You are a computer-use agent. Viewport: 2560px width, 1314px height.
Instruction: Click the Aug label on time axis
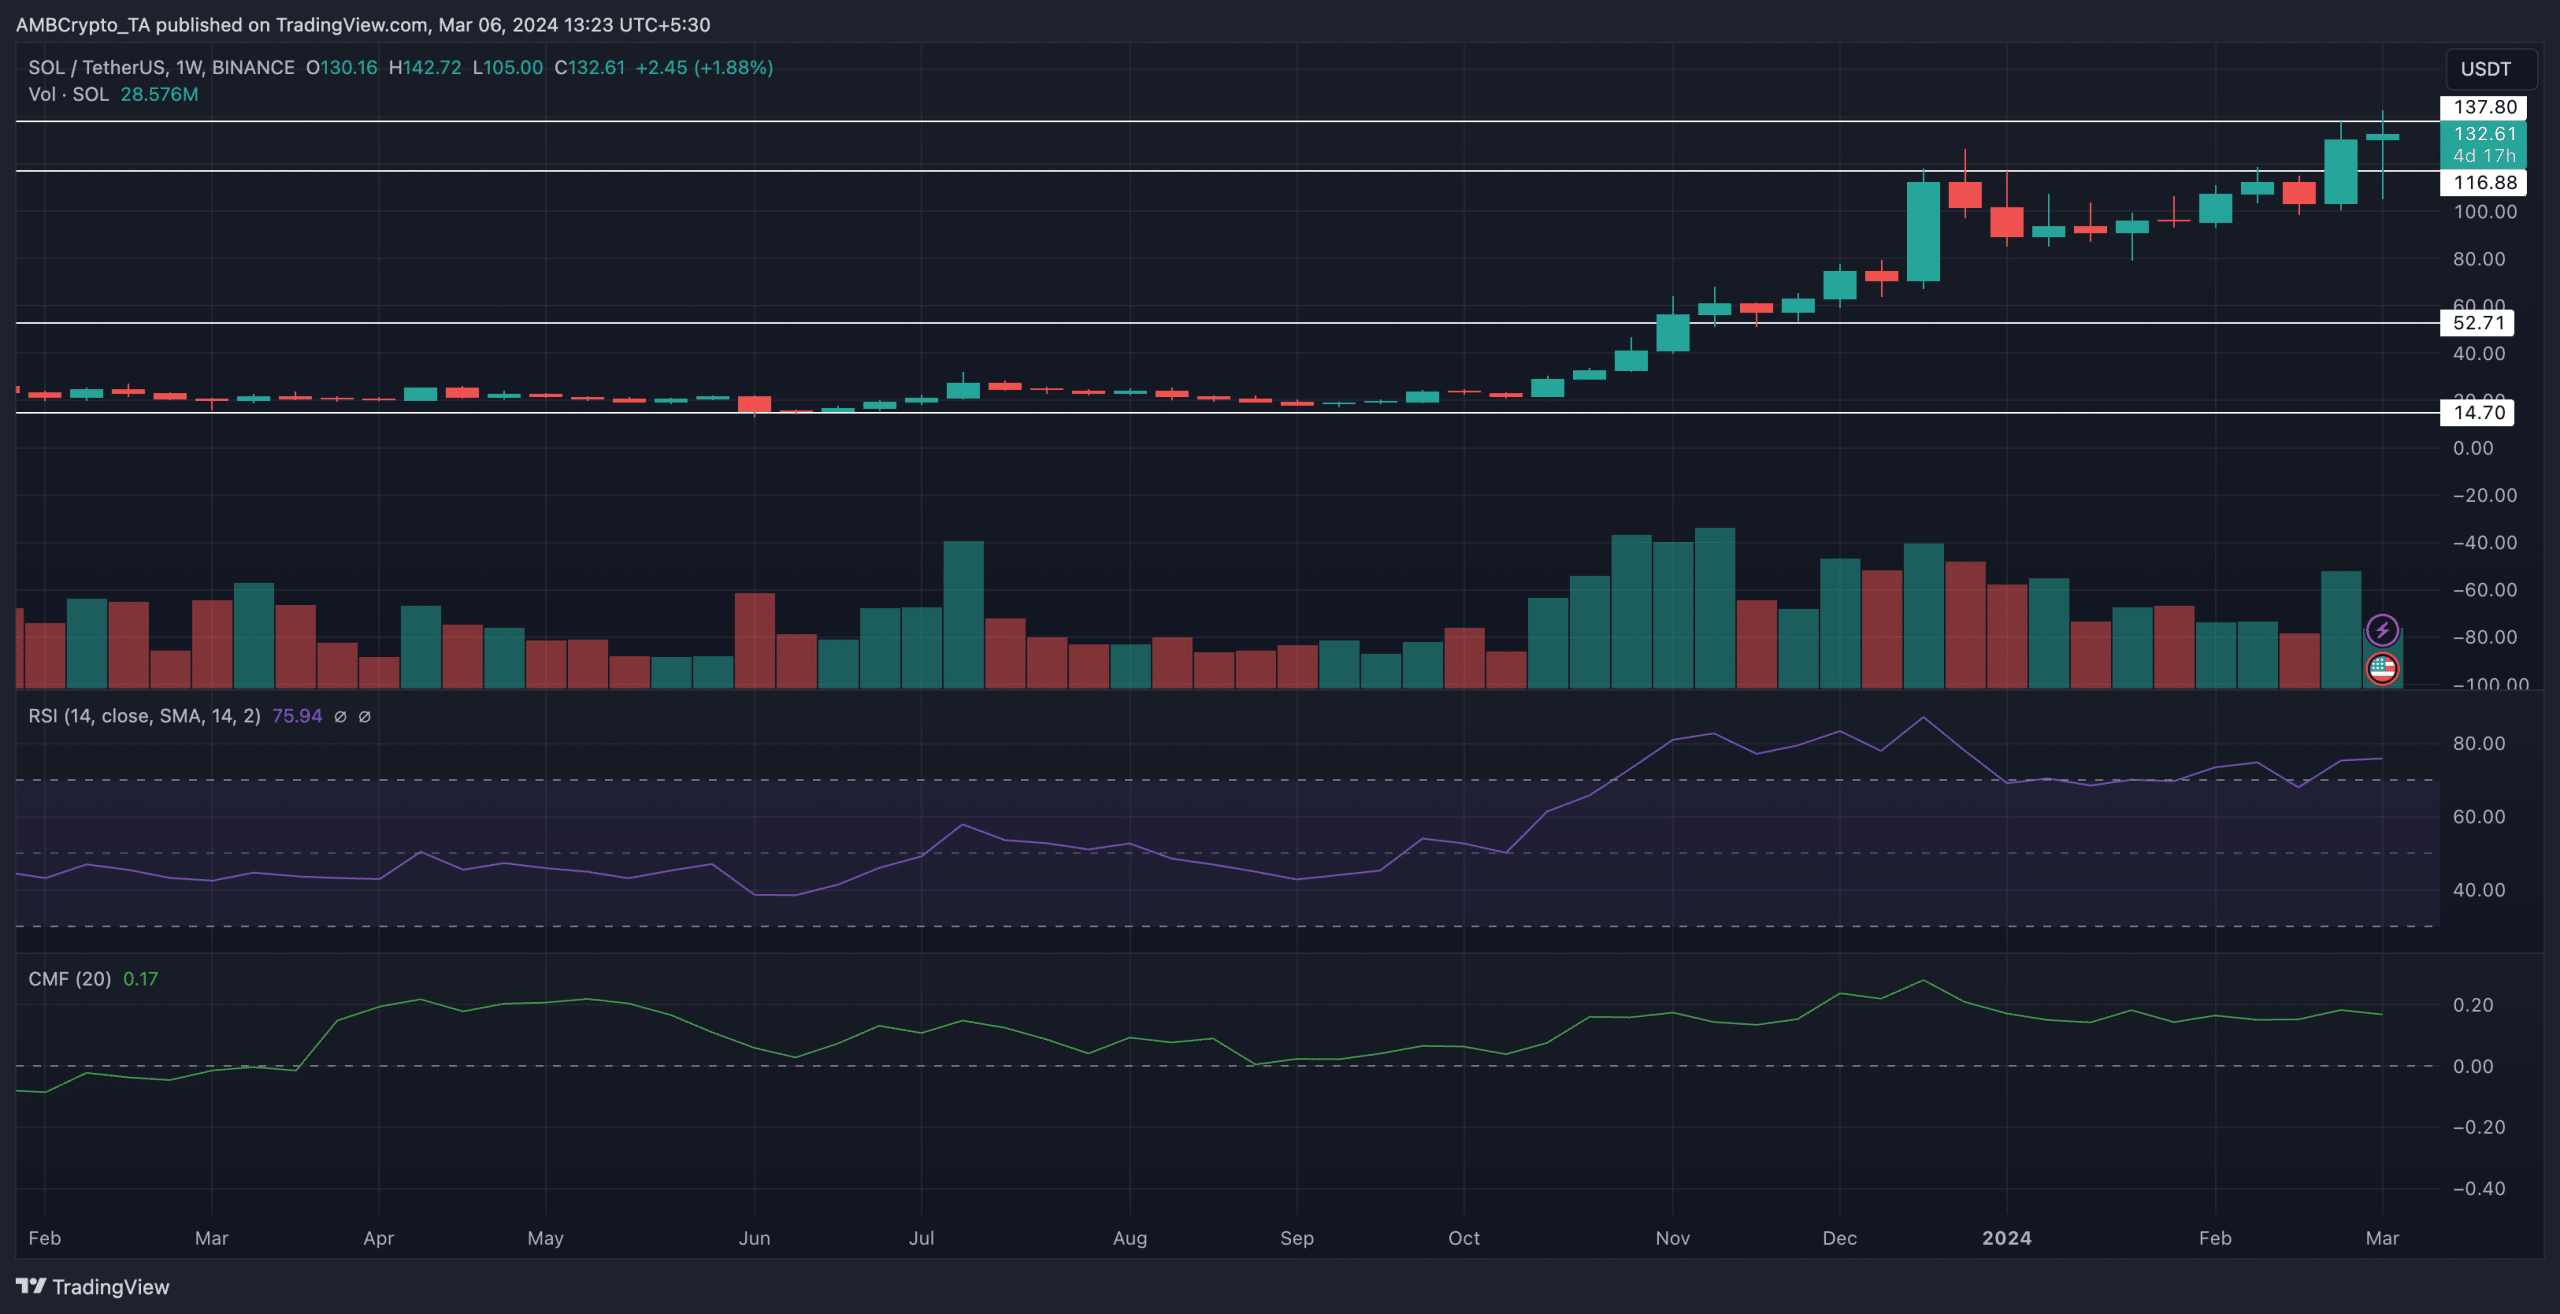click(1130, 1238)
